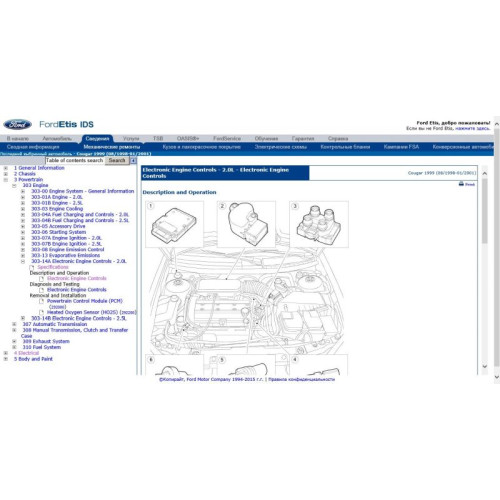Expand the 5 Body and Paint node
Image resolution: width=500 pixels, height=500 pixels.
click(x=6, y=359)
